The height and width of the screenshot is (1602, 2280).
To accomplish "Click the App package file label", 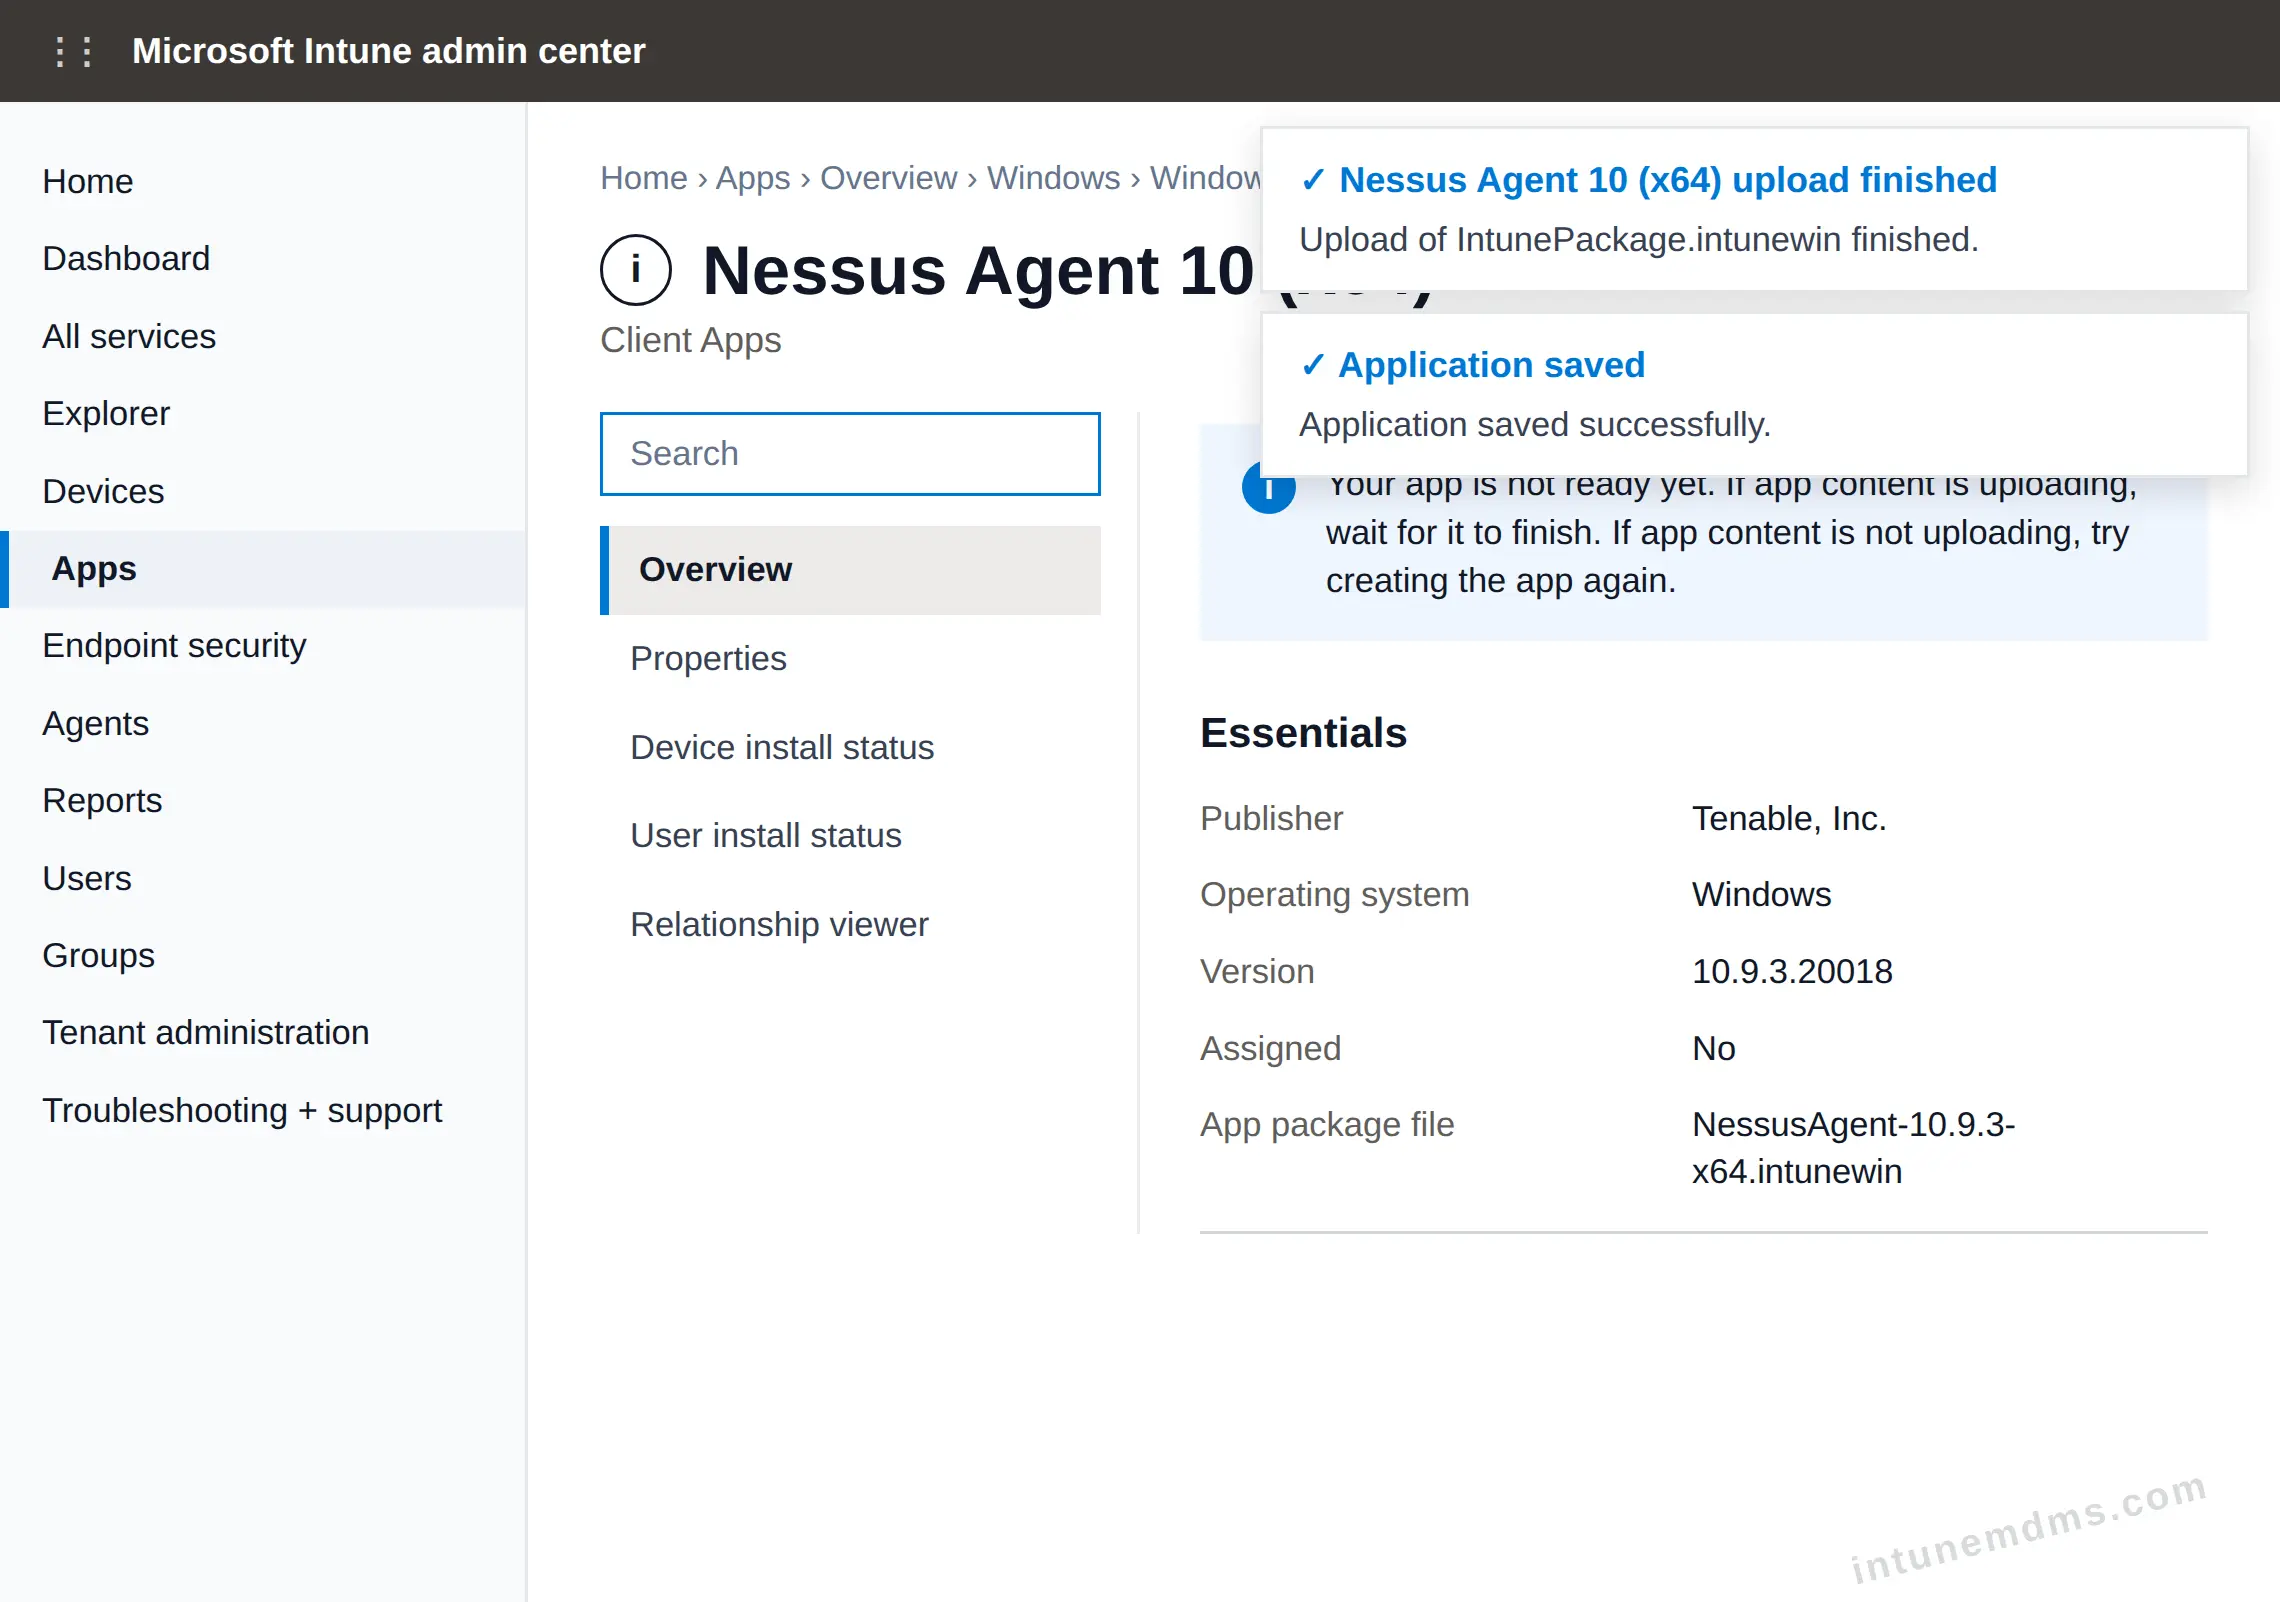I will click(x=1327, y=1124).
